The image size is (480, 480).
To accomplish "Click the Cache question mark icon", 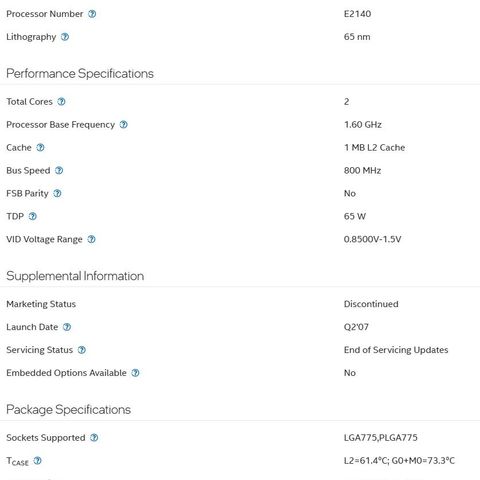I will [x=40, y=147].
